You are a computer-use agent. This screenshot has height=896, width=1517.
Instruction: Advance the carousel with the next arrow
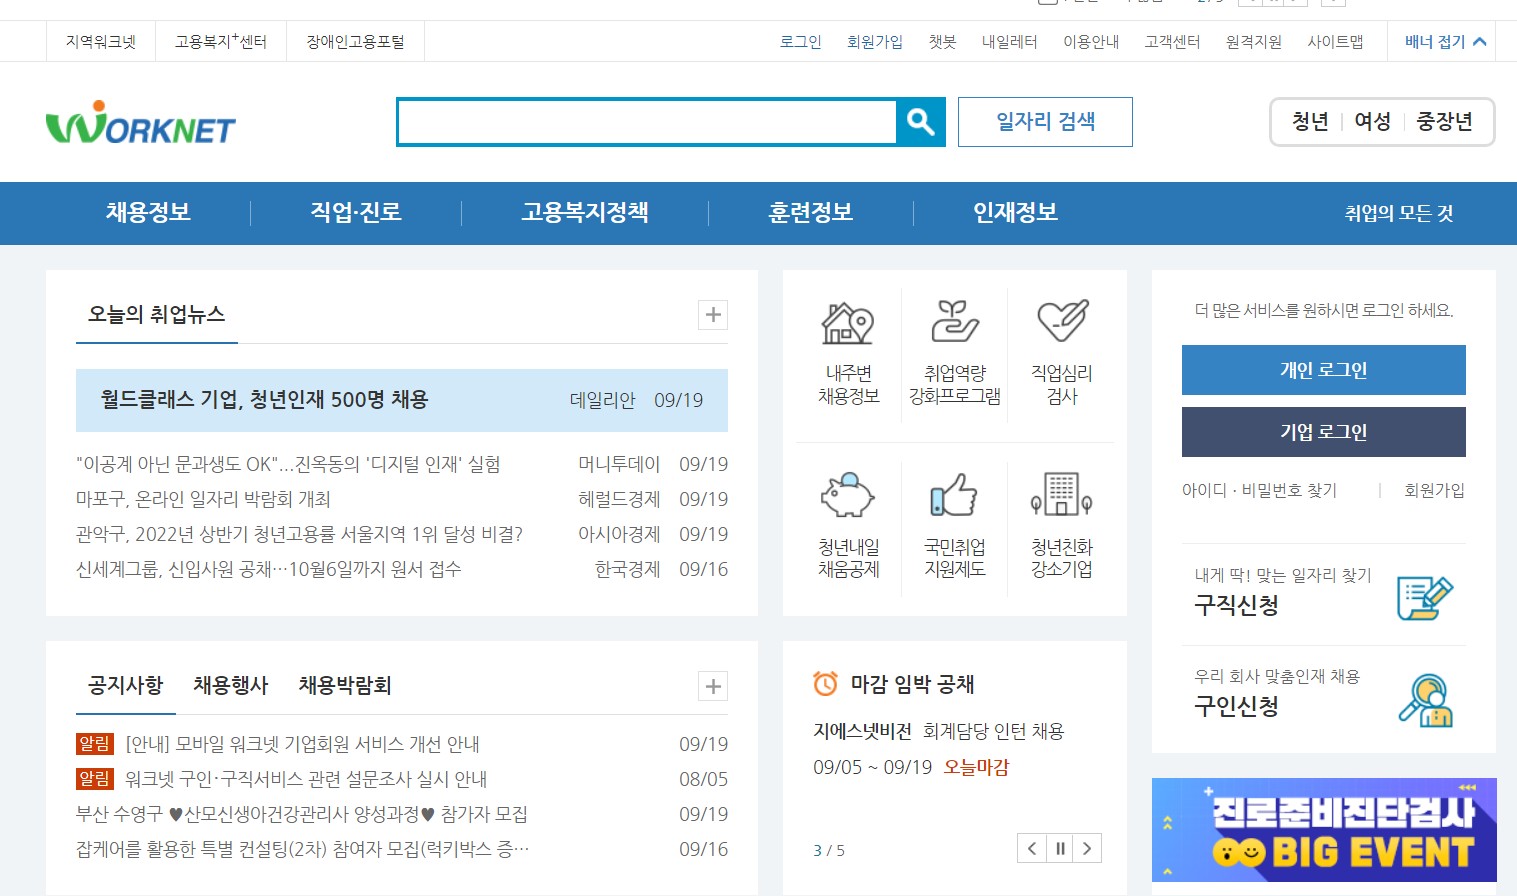1087,847
